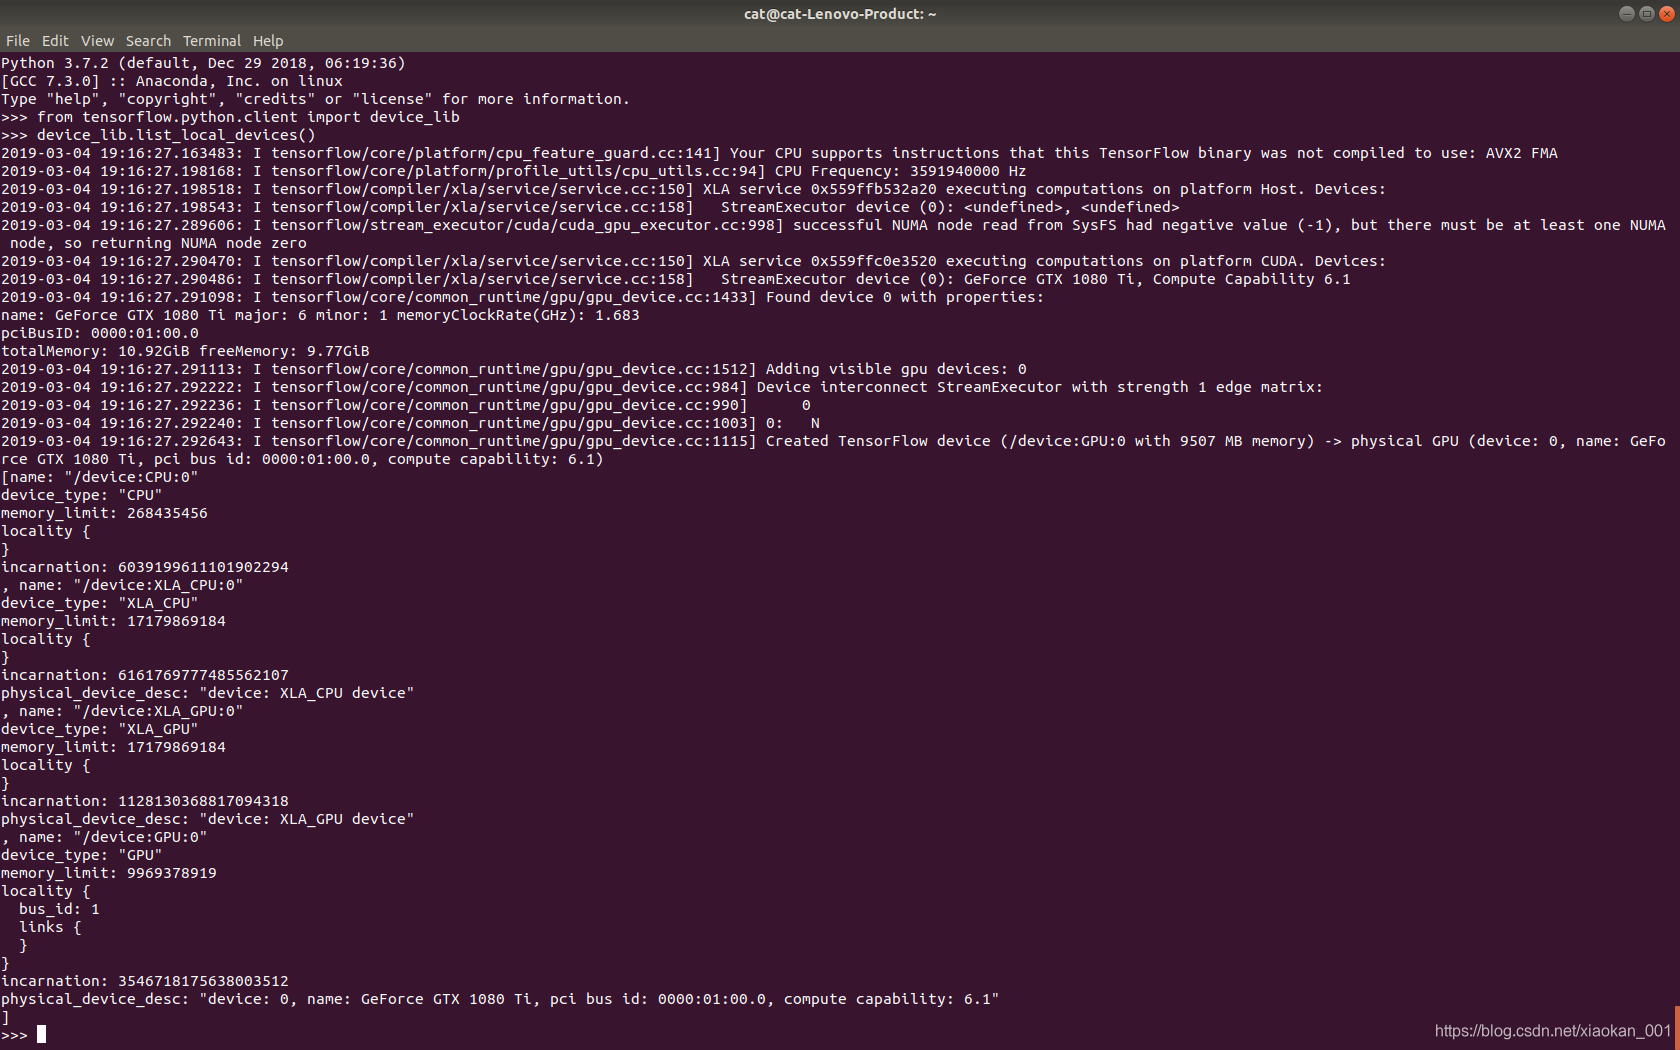
Task: Click the '<undefined>, <undefined>' StreamExecutor line
Action: point(590,207)
